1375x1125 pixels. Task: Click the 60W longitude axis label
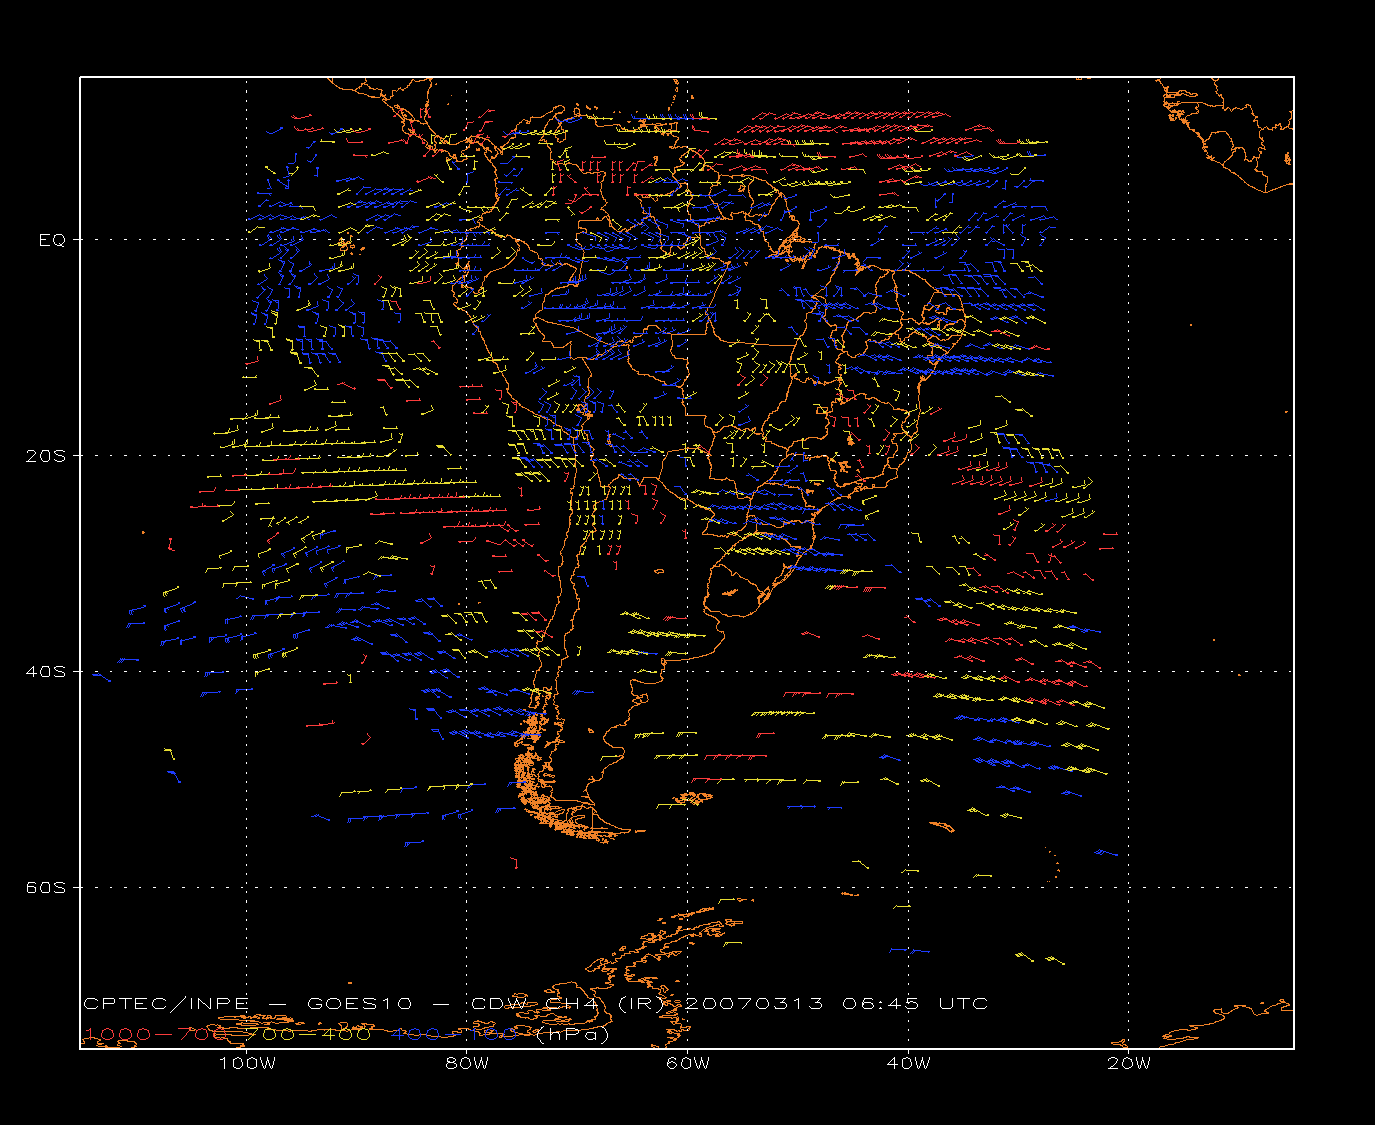[688, 1063]
